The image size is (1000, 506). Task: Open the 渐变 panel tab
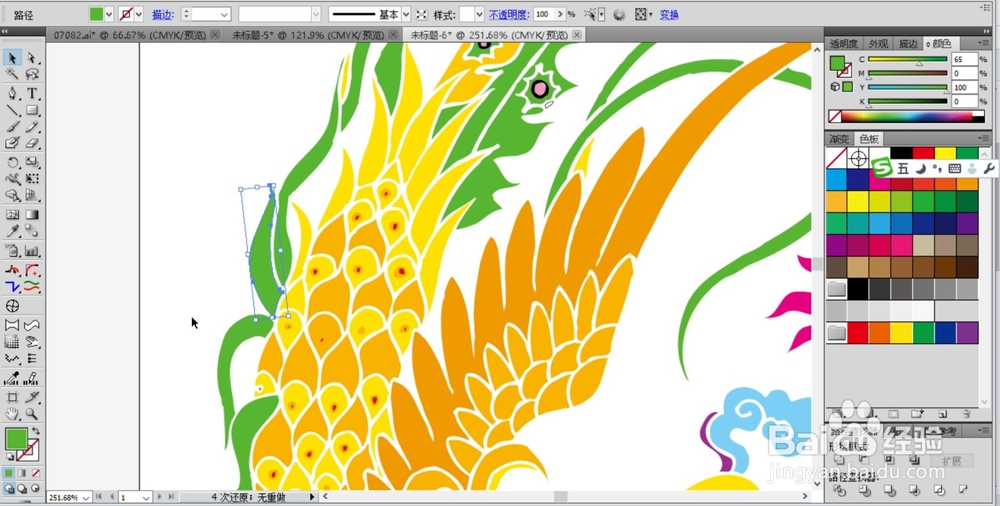[x=839, y=139]
